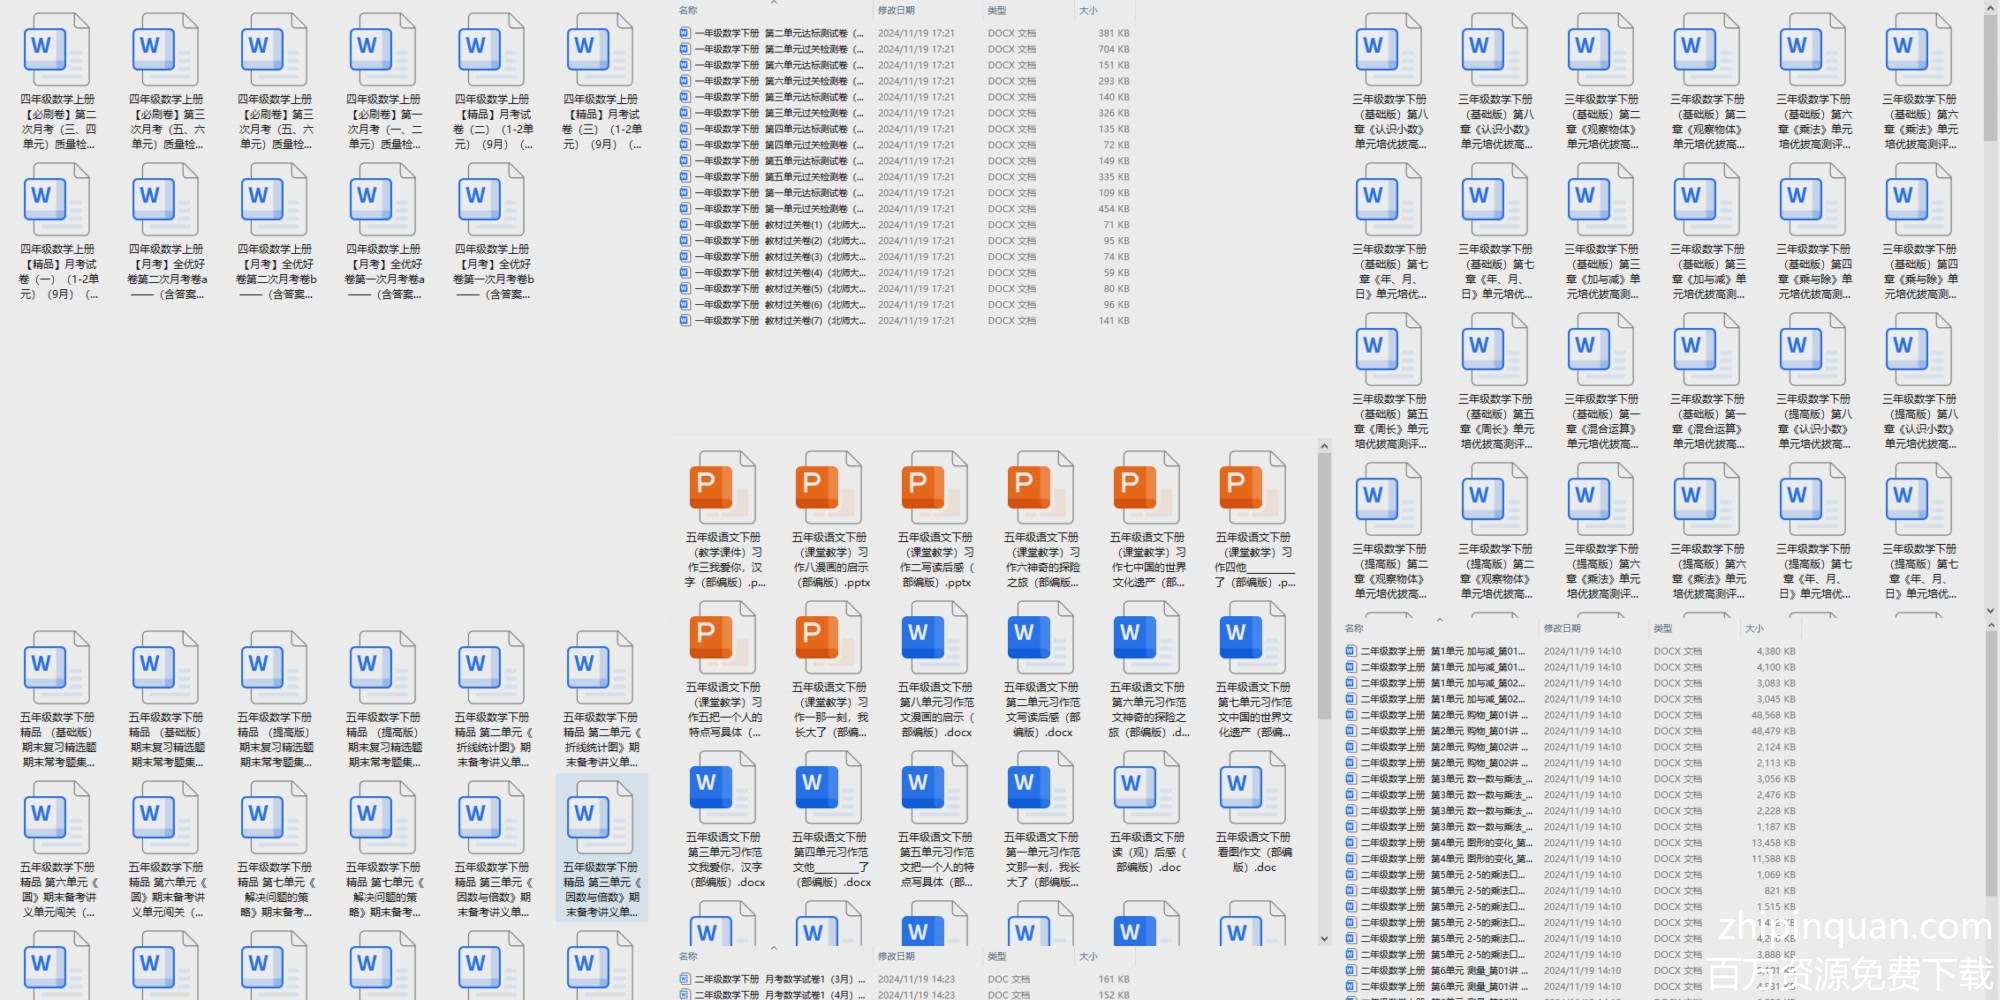Select 一年级数学下册 教材过关卷(1) list row
The height and width of the screenshot is (1000, 2000).
click(x=780, y=225)
